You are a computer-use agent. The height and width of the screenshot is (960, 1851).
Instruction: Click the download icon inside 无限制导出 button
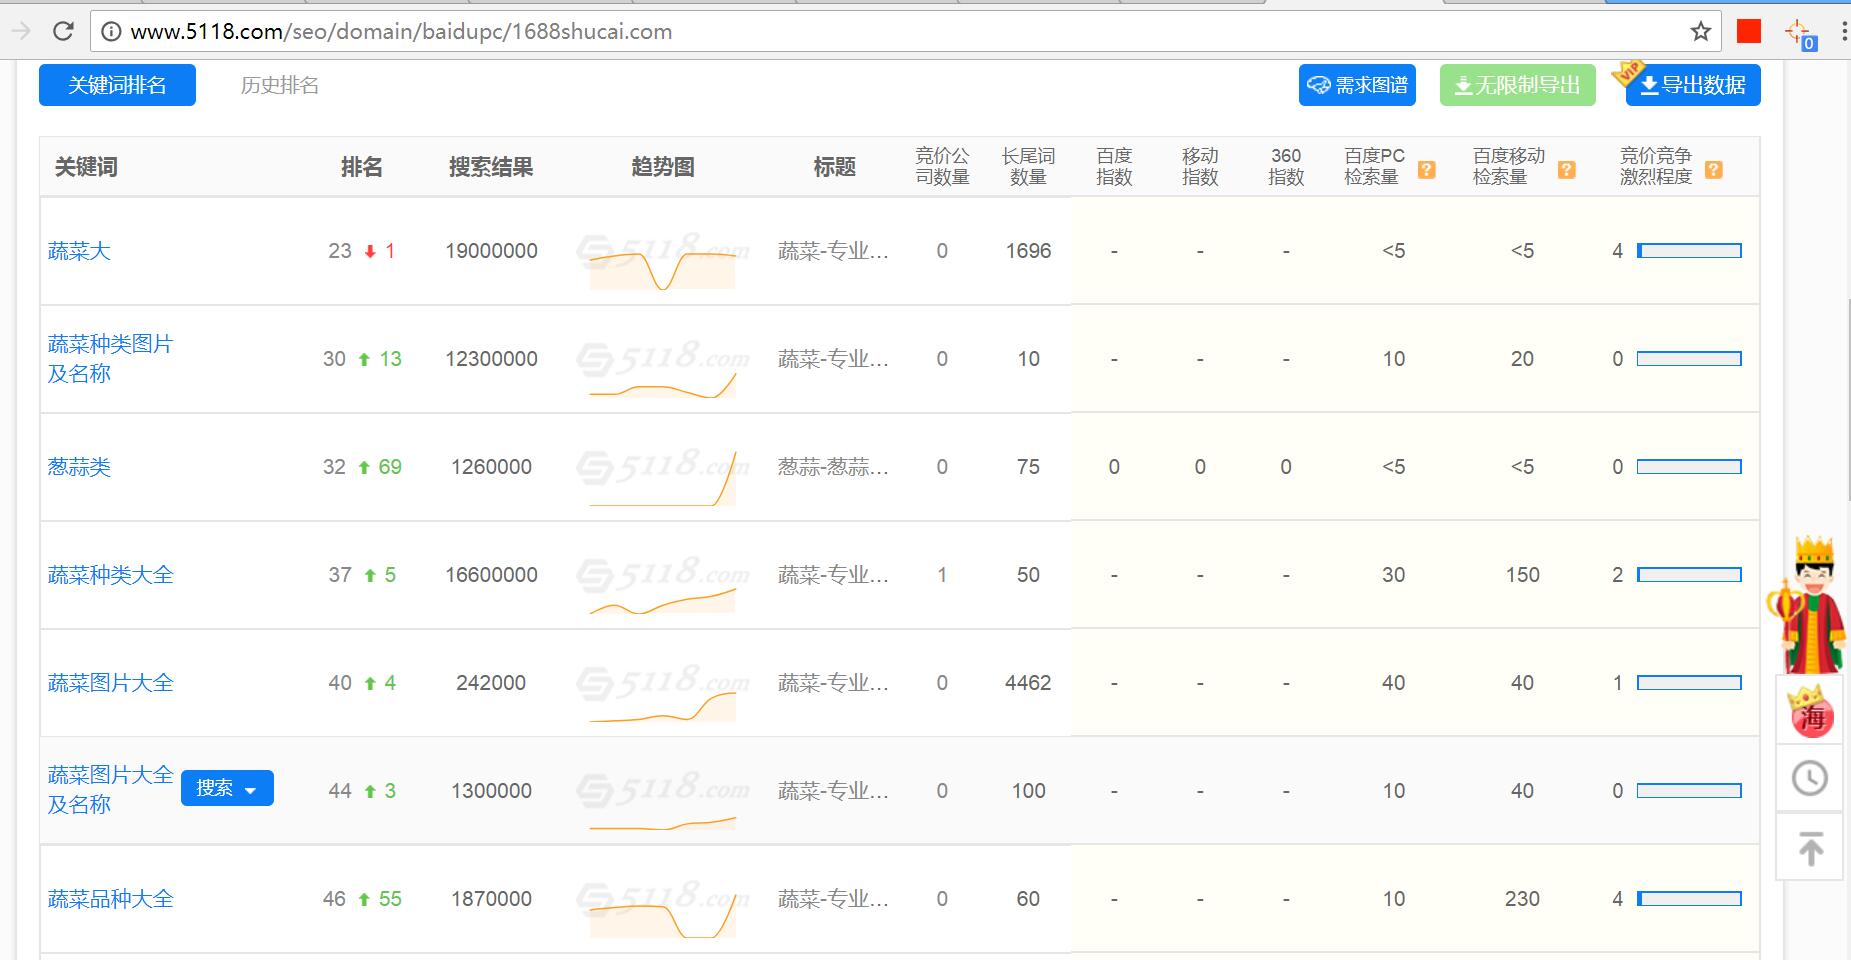(1463, 85)
